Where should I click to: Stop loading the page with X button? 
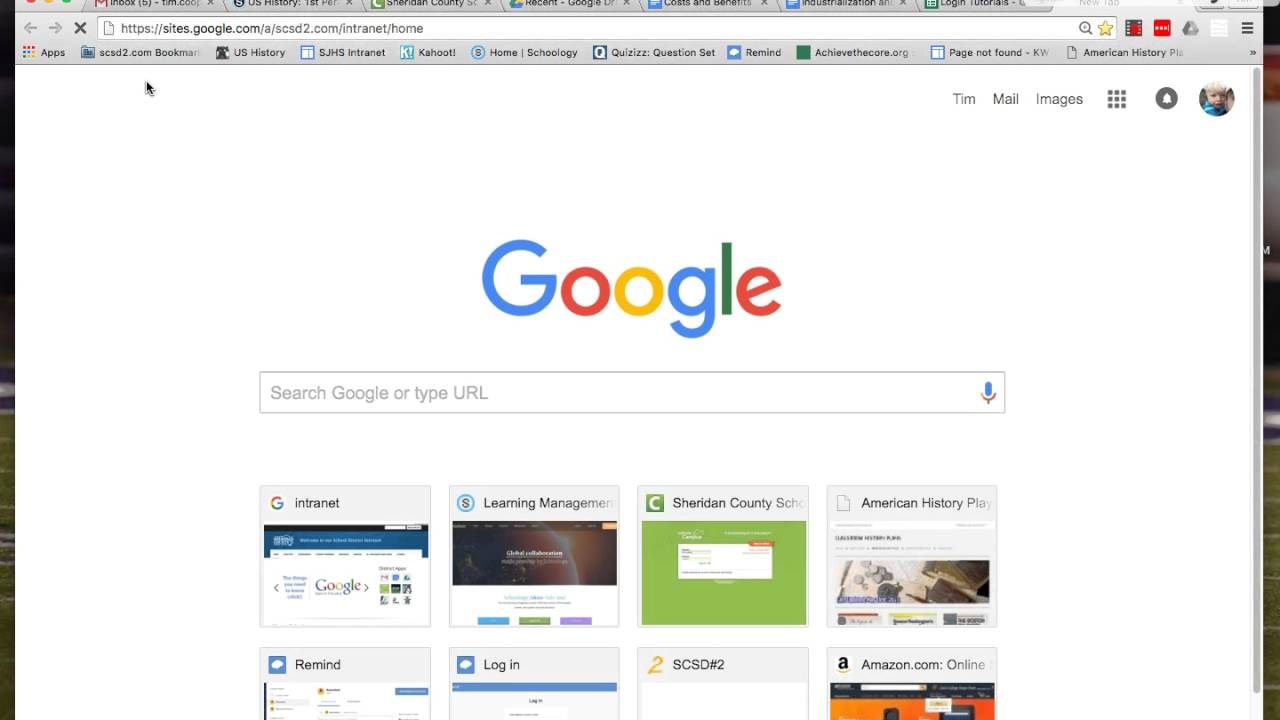(x=80, y=28)
